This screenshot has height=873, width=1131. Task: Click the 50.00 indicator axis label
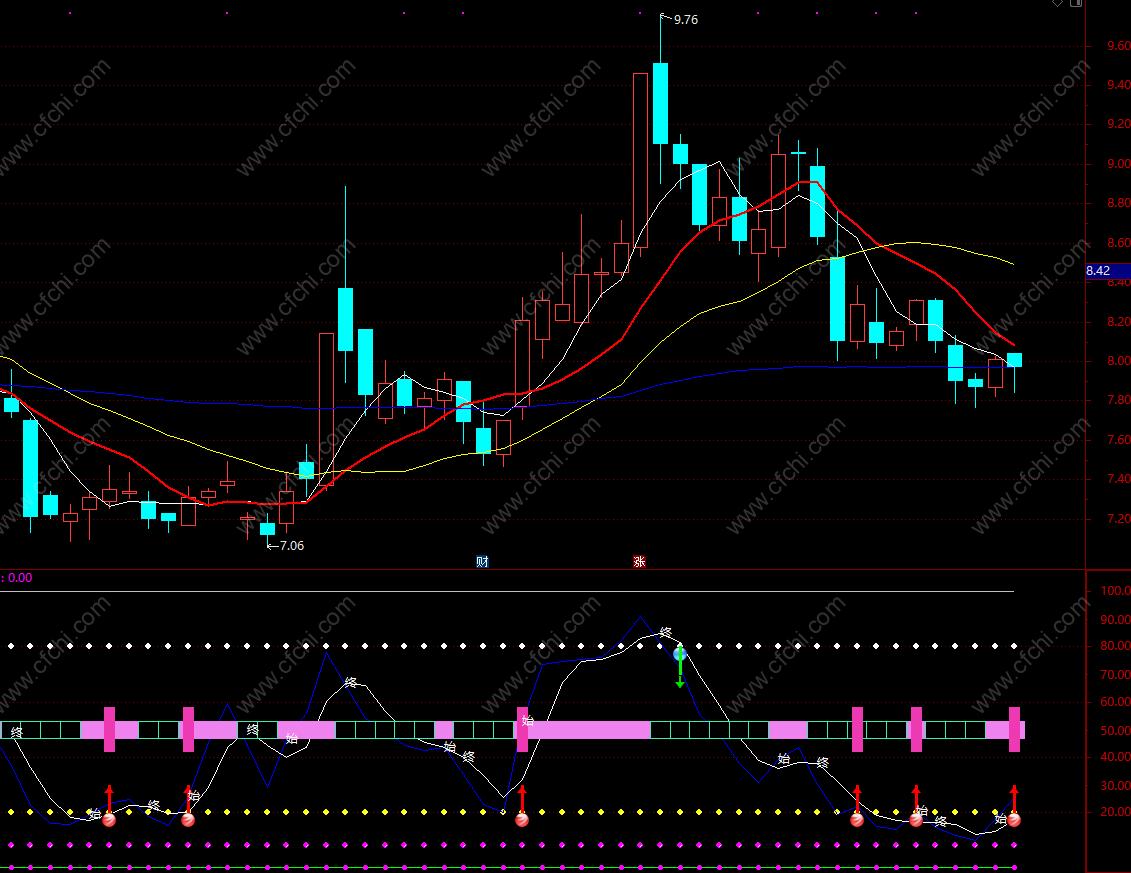1115,730
